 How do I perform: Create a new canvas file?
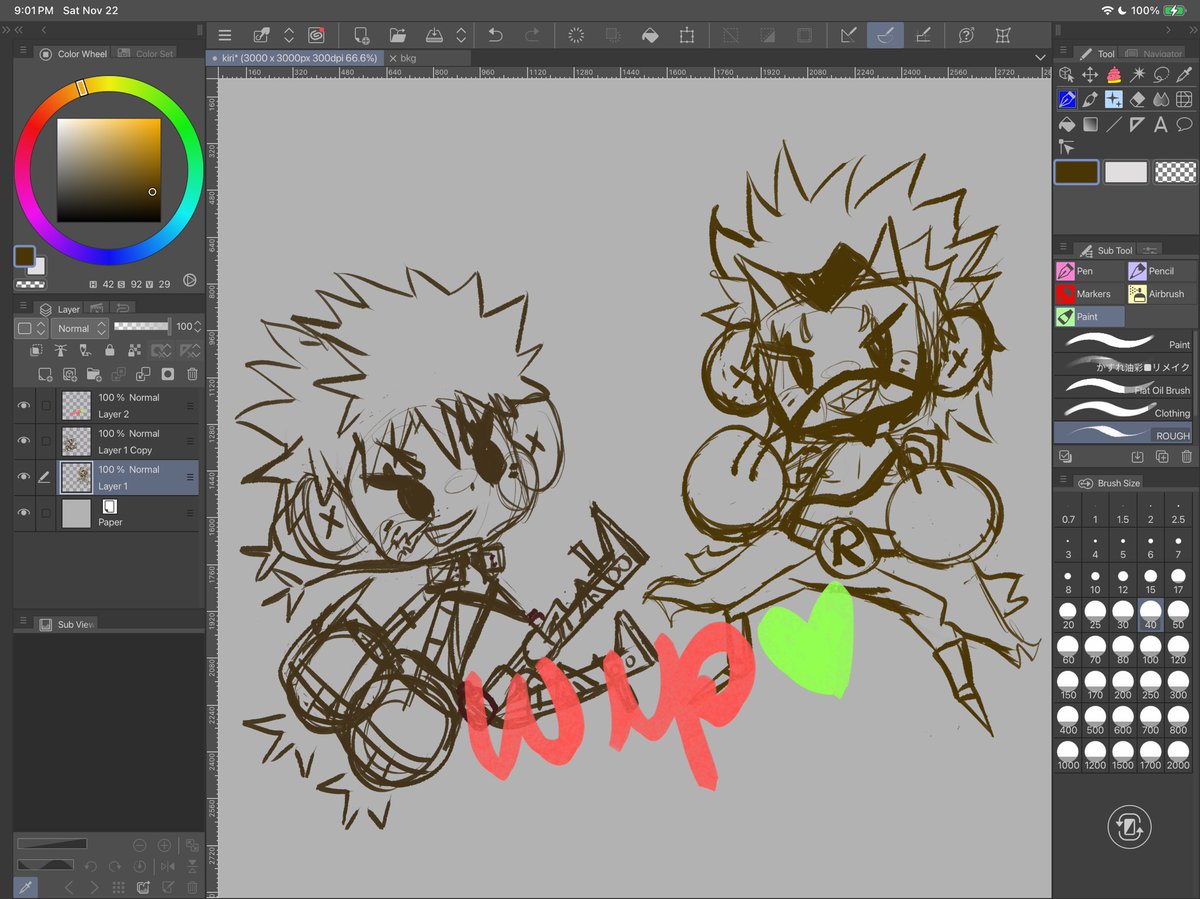click(361, 35)
